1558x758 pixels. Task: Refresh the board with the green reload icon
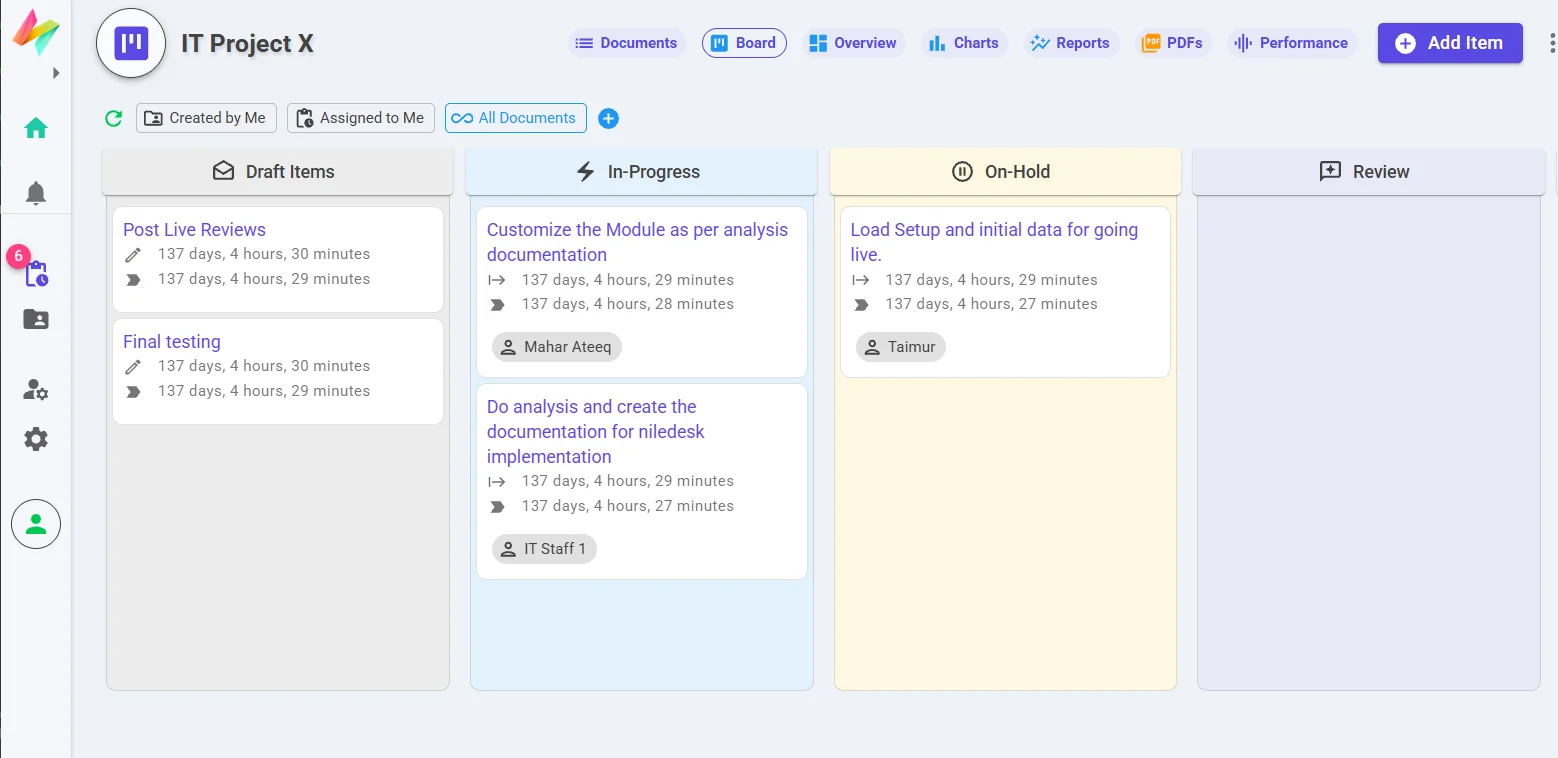(x=114, y=118)
